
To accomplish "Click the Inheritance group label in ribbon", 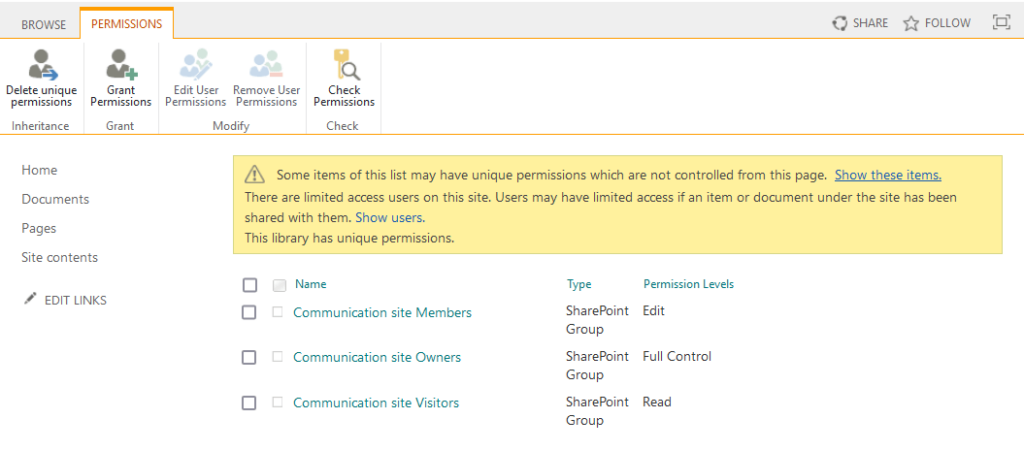I will pyautogui.click(x=40, y=126).
